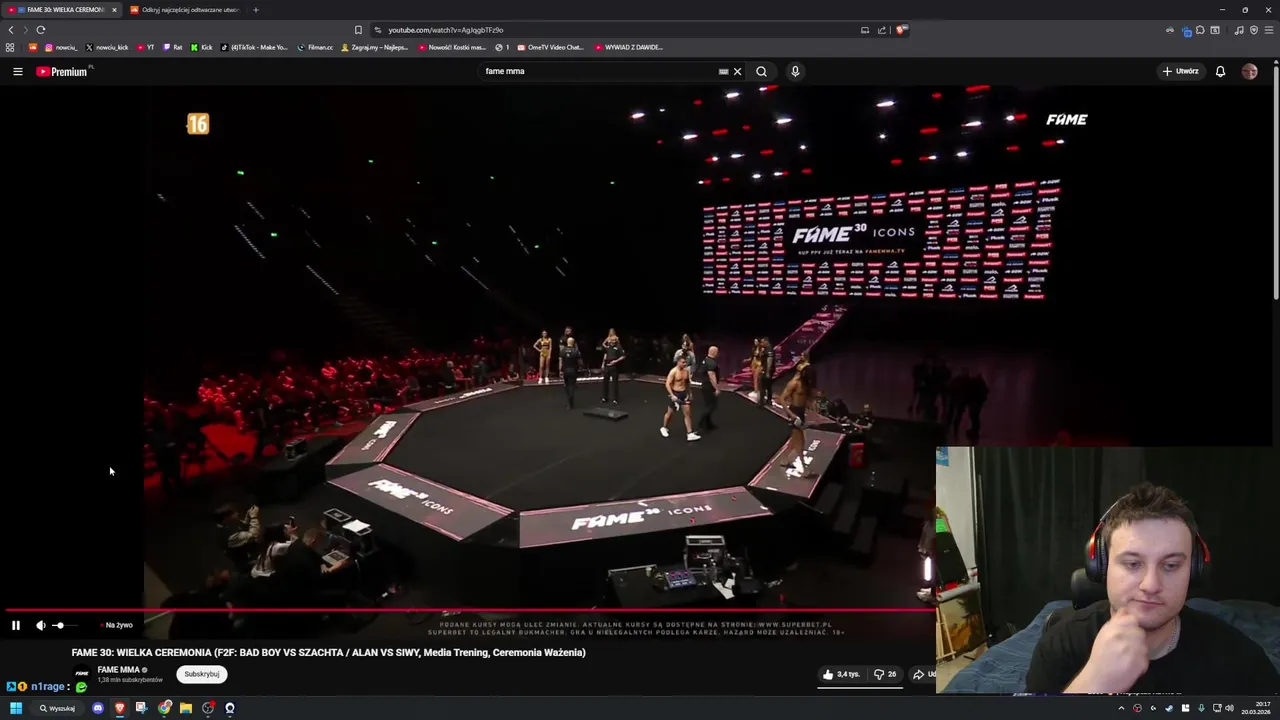Go back in browser history
Screen dimensions: 1280x720
click(x=11, y=30)
